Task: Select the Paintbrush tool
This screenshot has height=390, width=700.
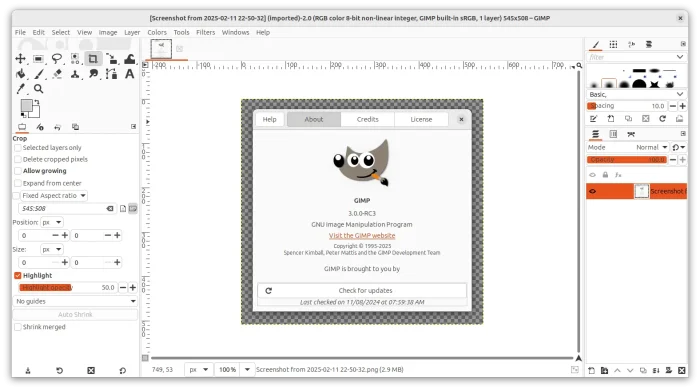Action: (x=39, y=74)
